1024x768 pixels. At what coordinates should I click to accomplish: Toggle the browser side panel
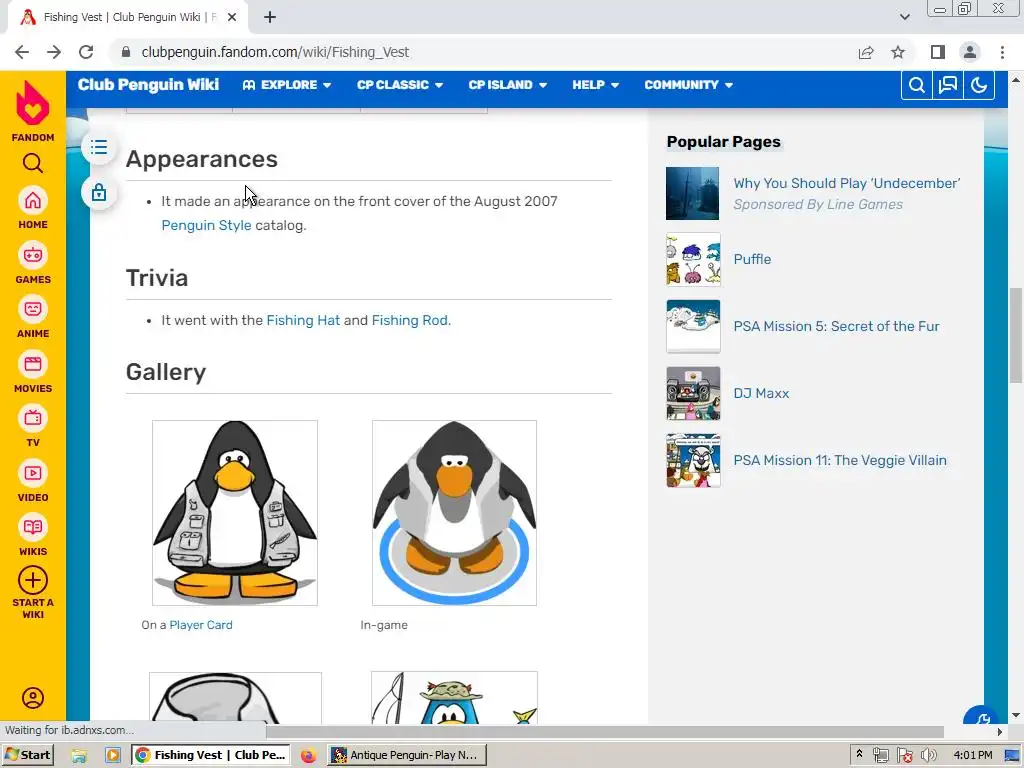tap(938, 52)
